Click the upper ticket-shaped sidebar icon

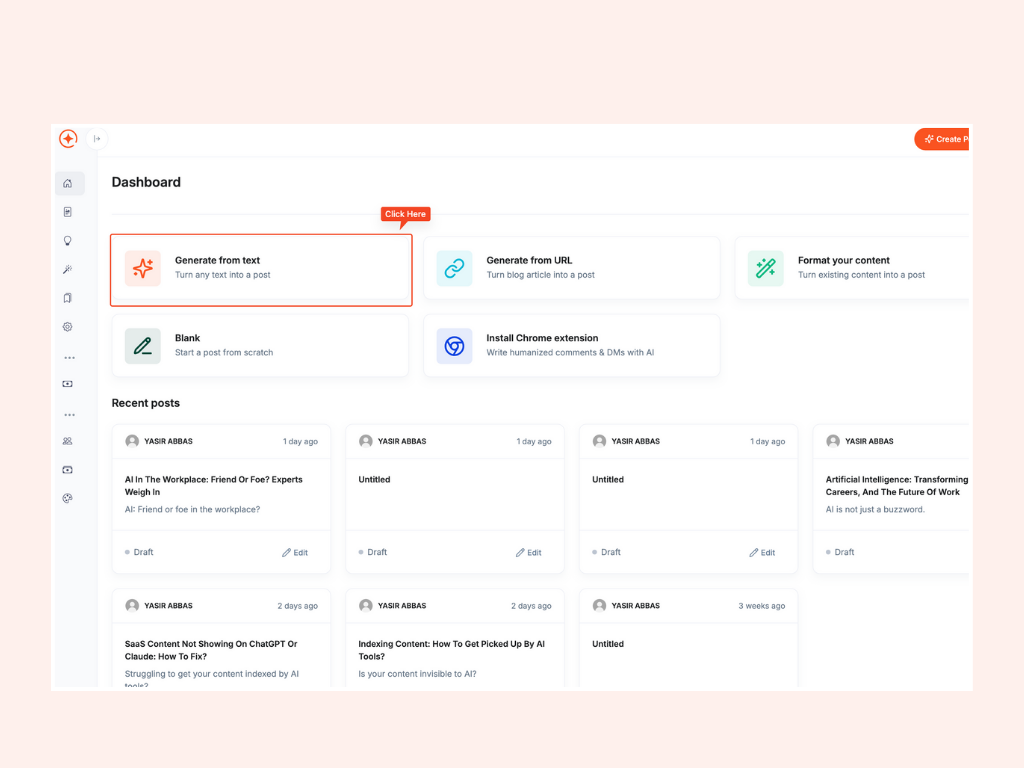point(68,384)
